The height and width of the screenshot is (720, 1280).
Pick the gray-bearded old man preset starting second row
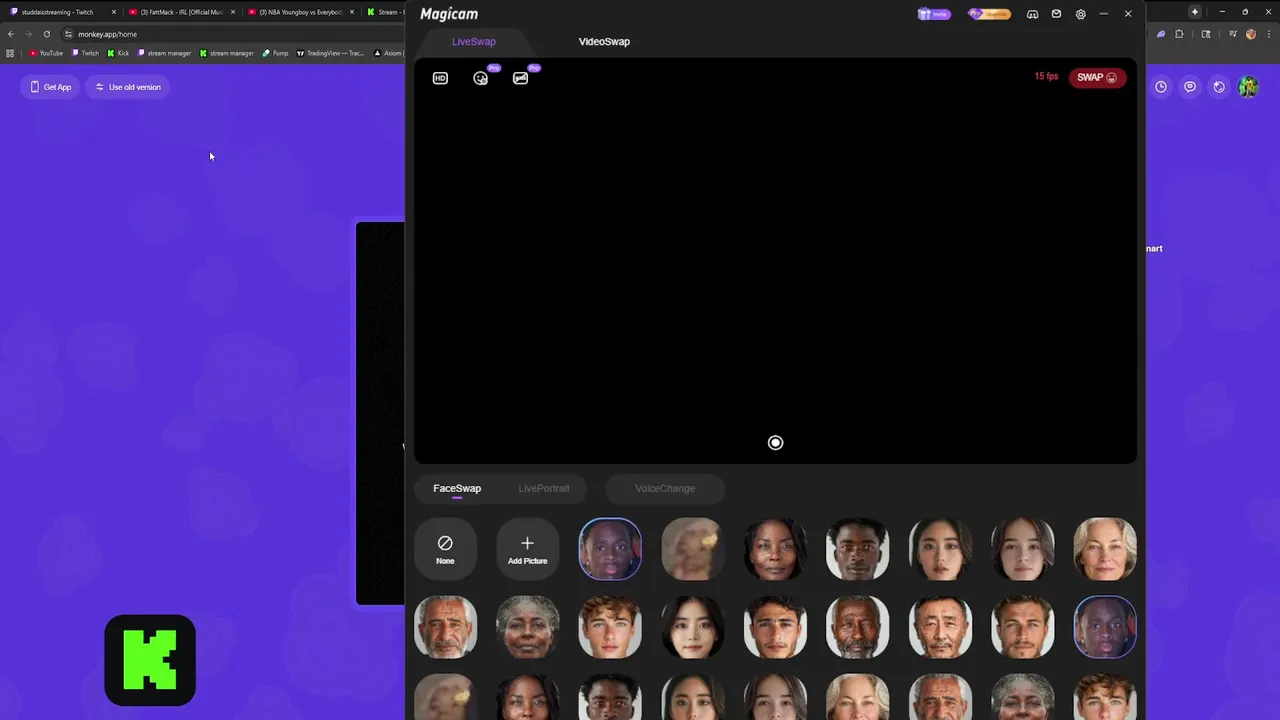click(445, 627)
